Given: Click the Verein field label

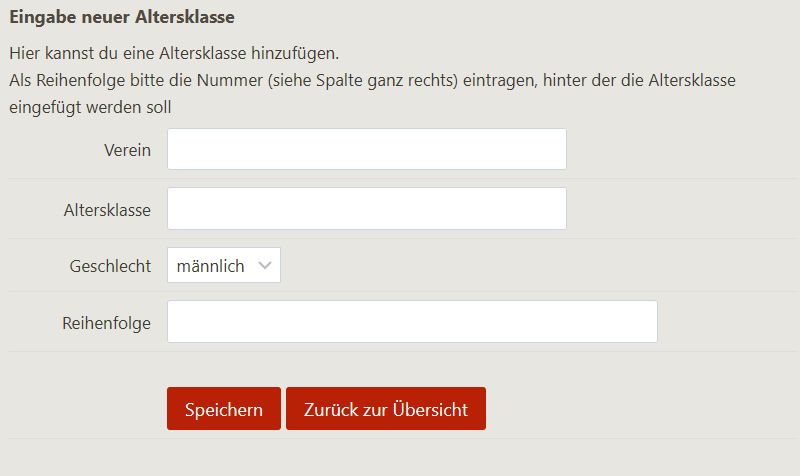Looking at the screenshot, I should click(x=127, y=150).
